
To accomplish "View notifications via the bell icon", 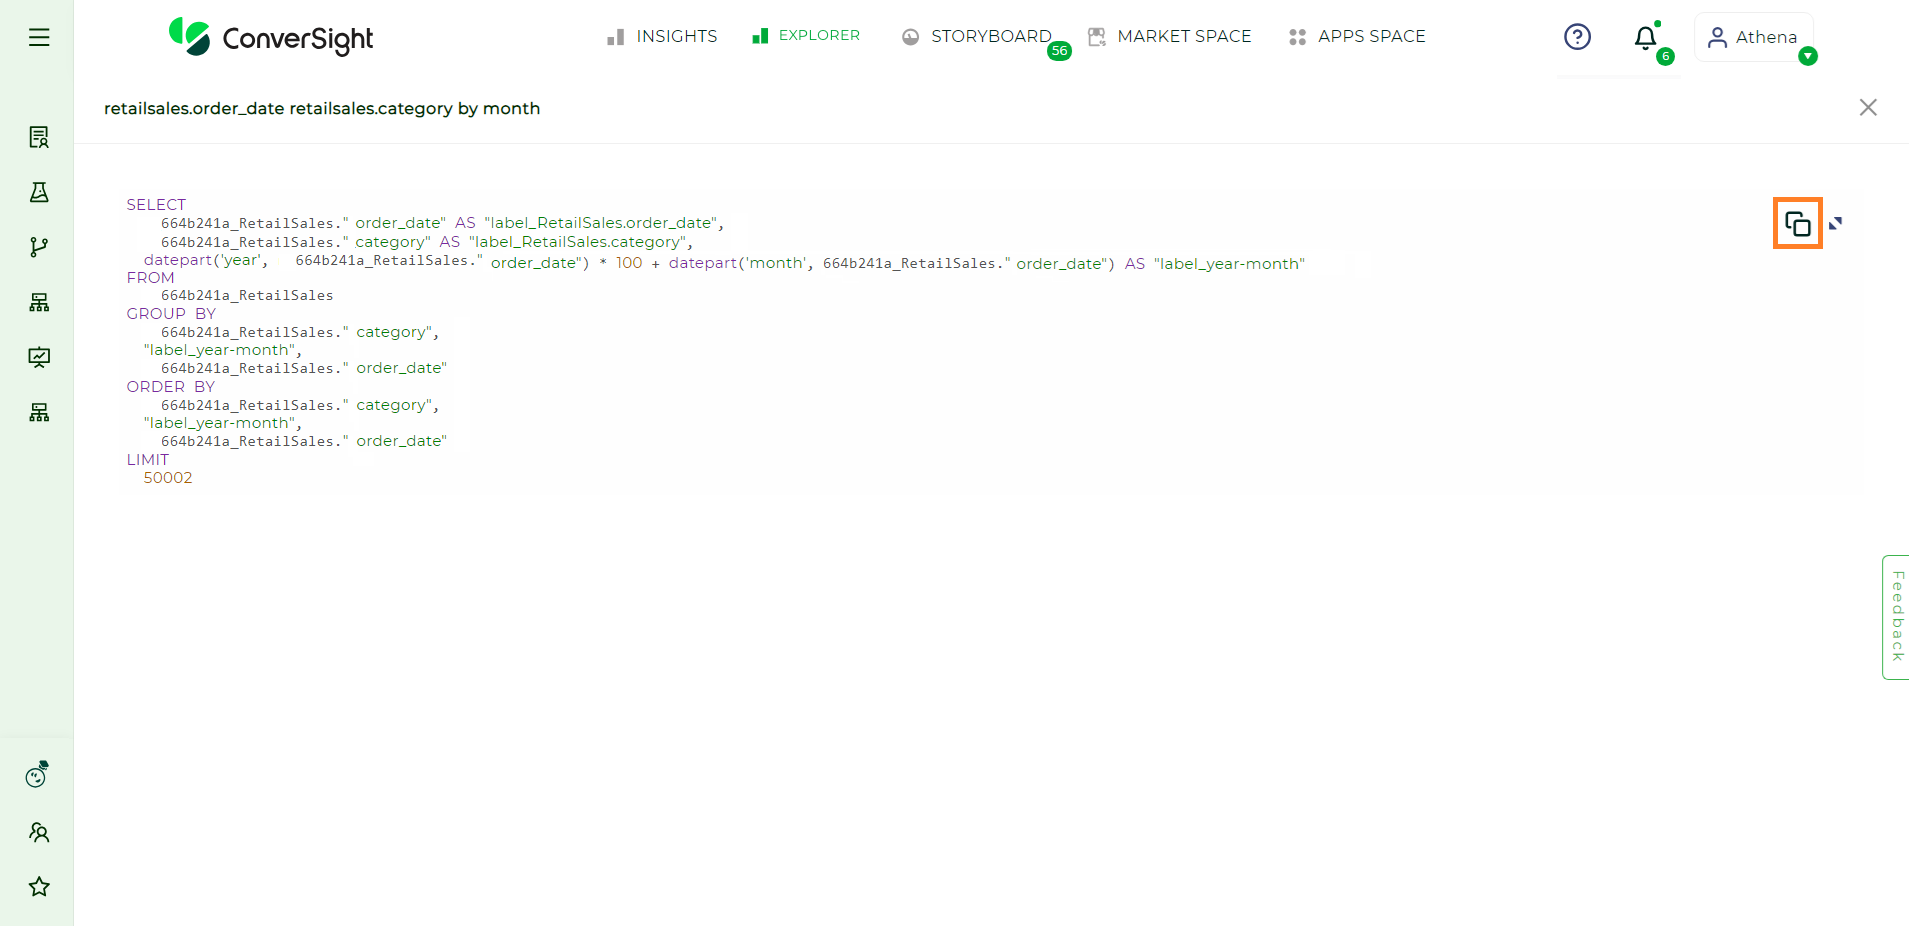I will (x=1645, y=38).
